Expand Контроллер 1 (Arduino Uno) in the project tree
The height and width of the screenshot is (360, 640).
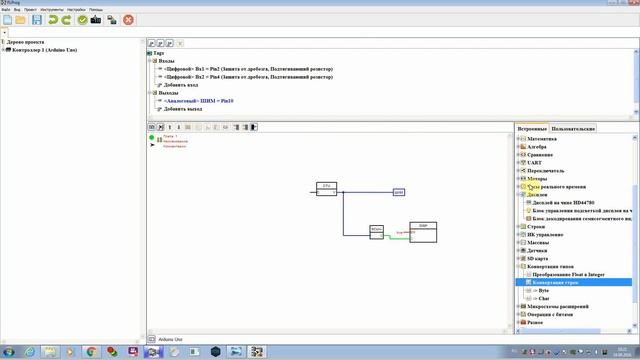tap(3, 50)
